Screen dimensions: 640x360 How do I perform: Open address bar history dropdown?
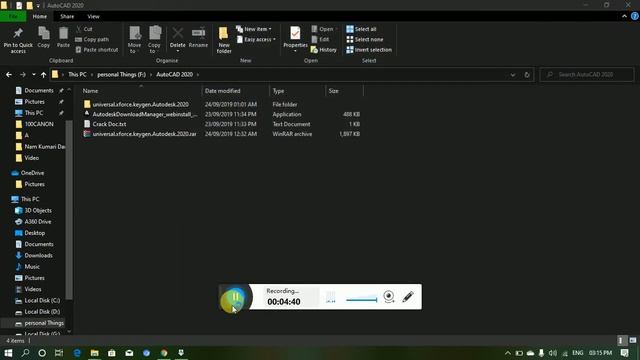coord(513,75)
